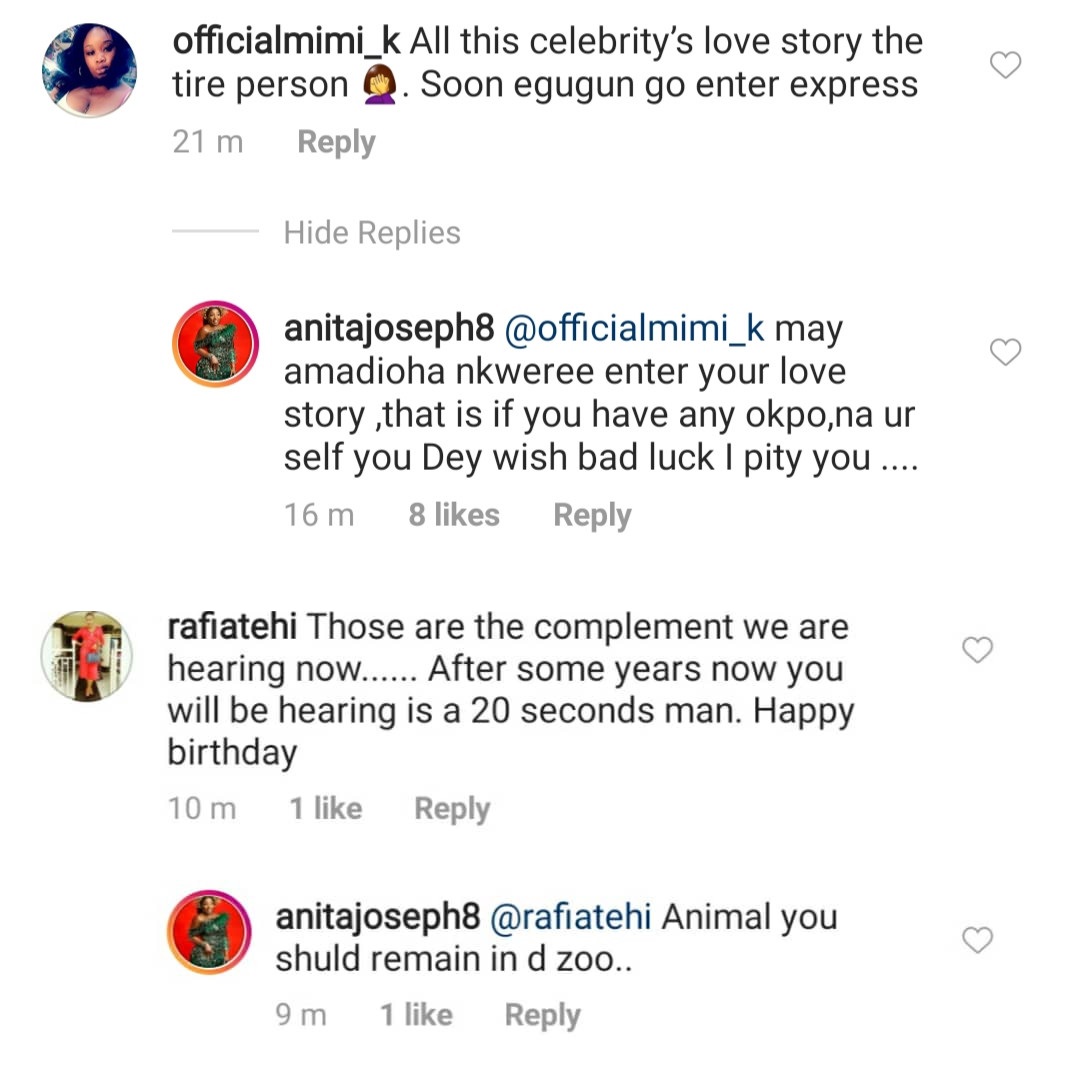The width and height of the screenshot is (1080, 1080).
Task: View the 8 likes list
Action: pos(454,515)
